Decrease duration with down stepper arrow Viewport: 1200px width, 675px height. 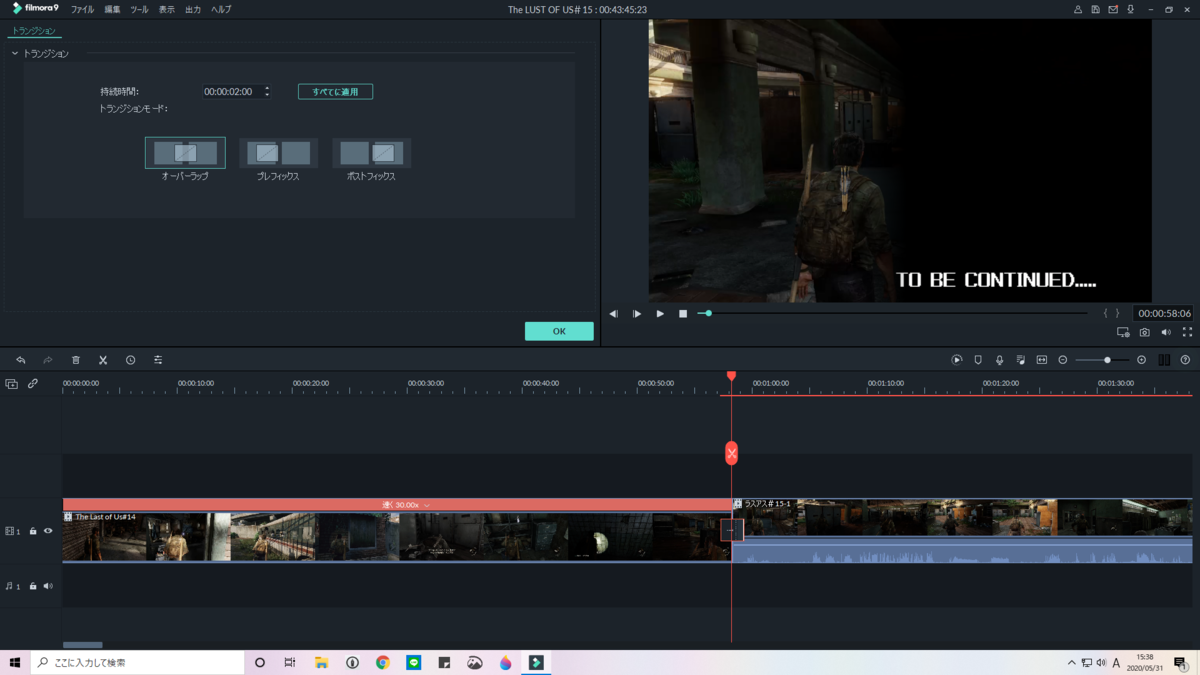267,94
